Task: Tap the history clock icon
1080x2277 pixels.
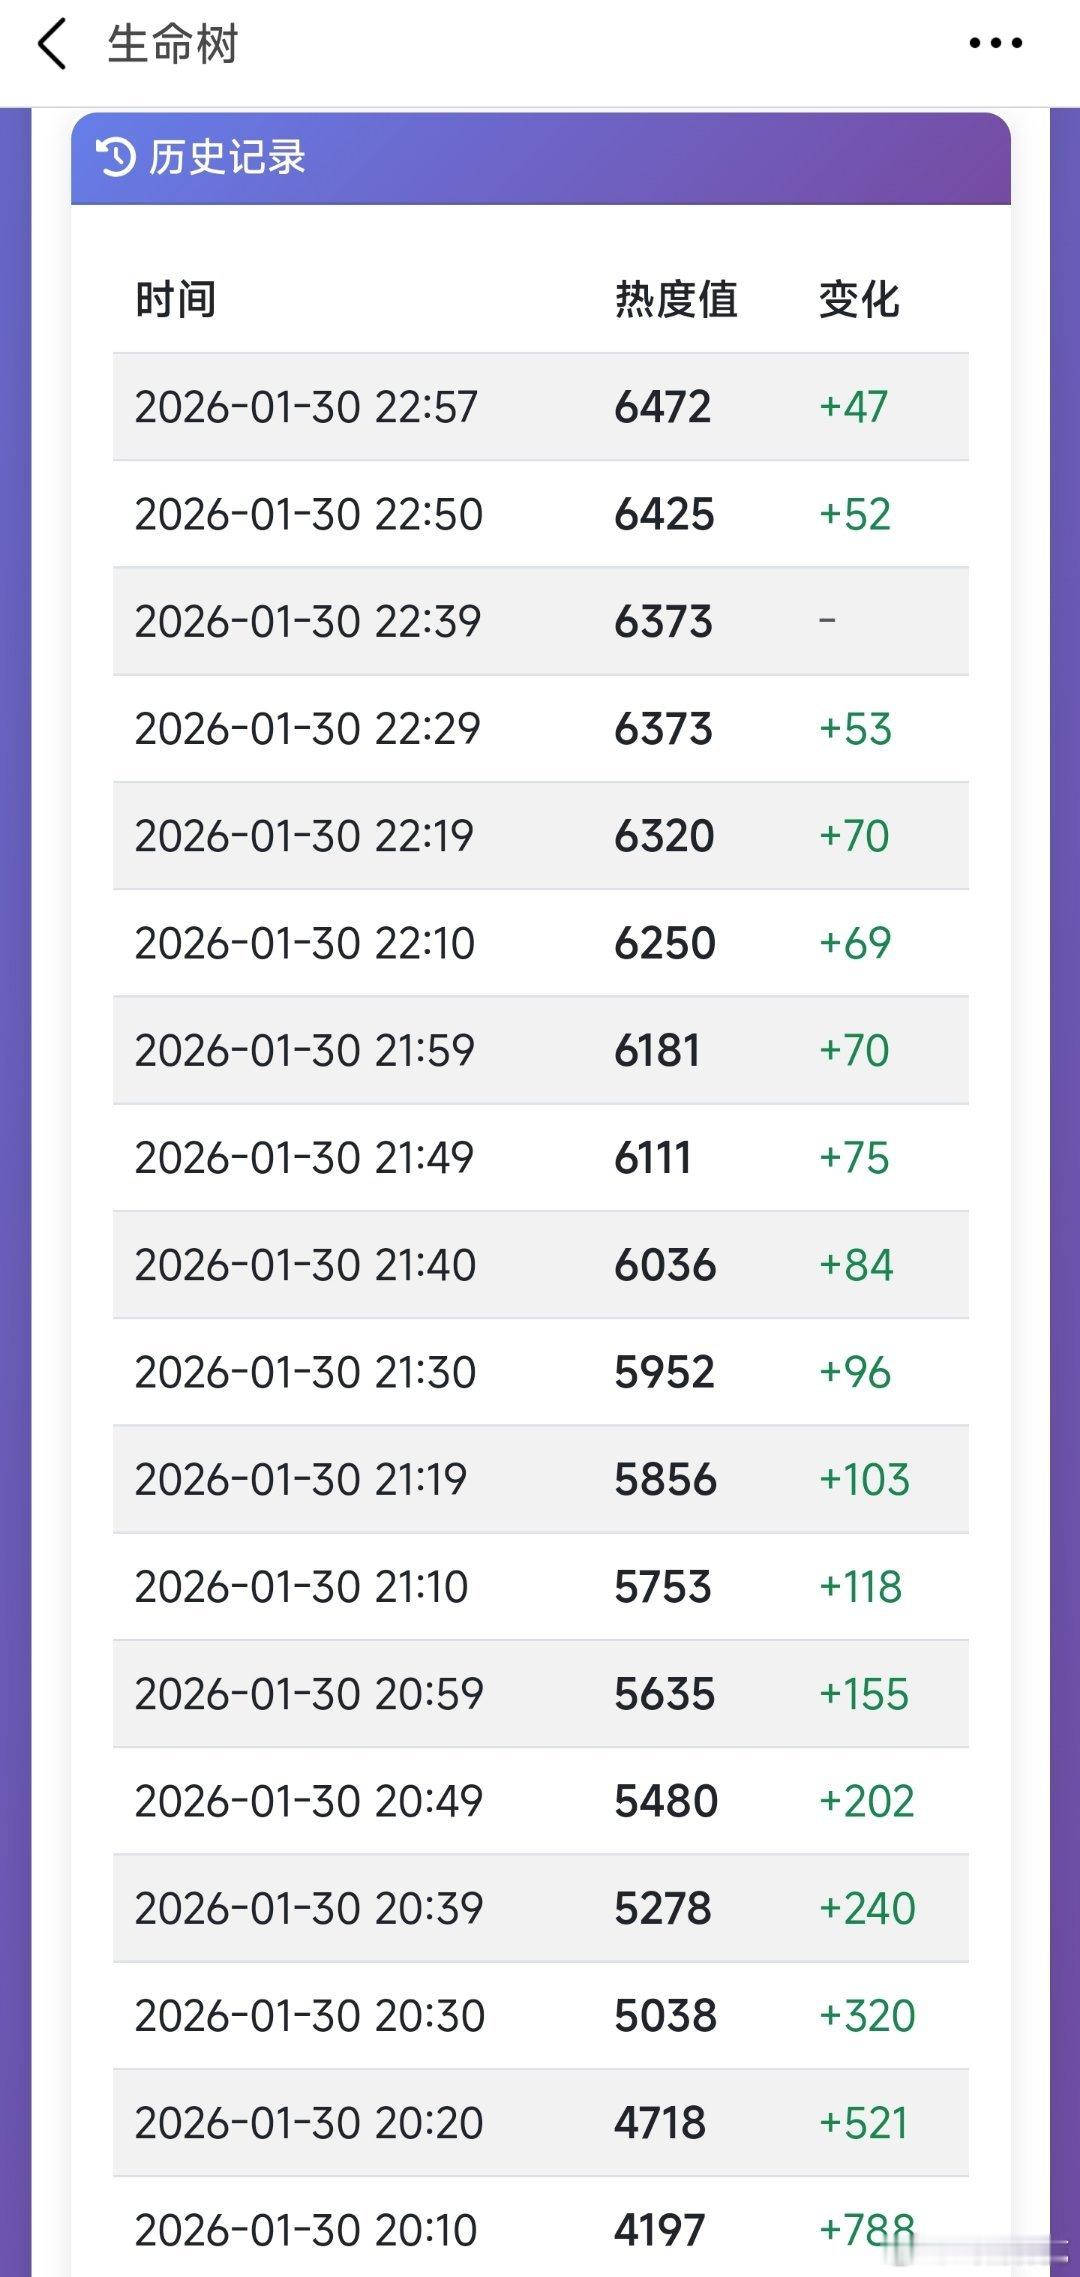Action: [115, 157]
